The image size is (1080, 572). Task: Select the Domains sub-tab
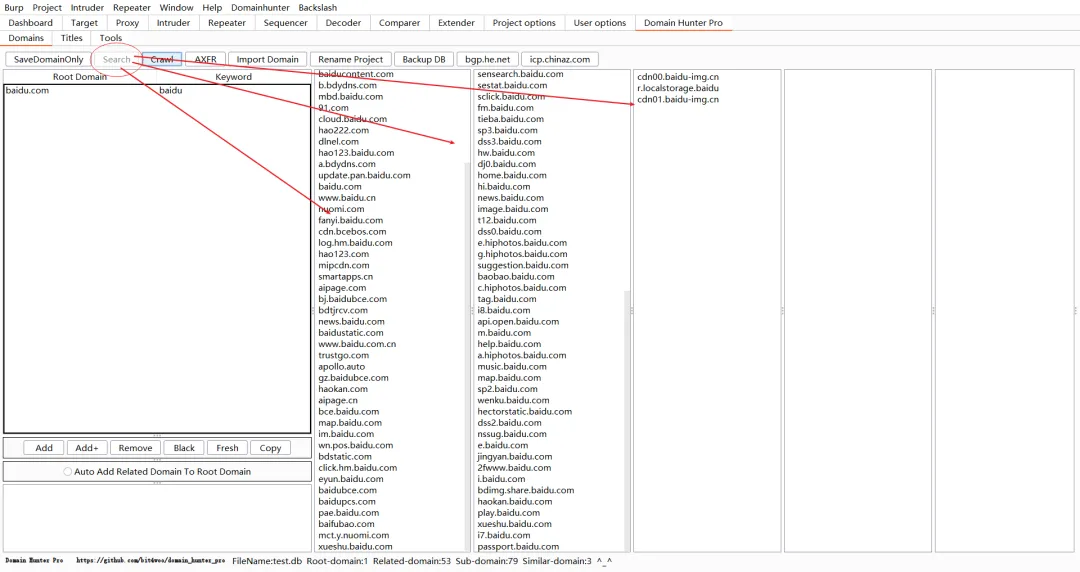(26, 38)
